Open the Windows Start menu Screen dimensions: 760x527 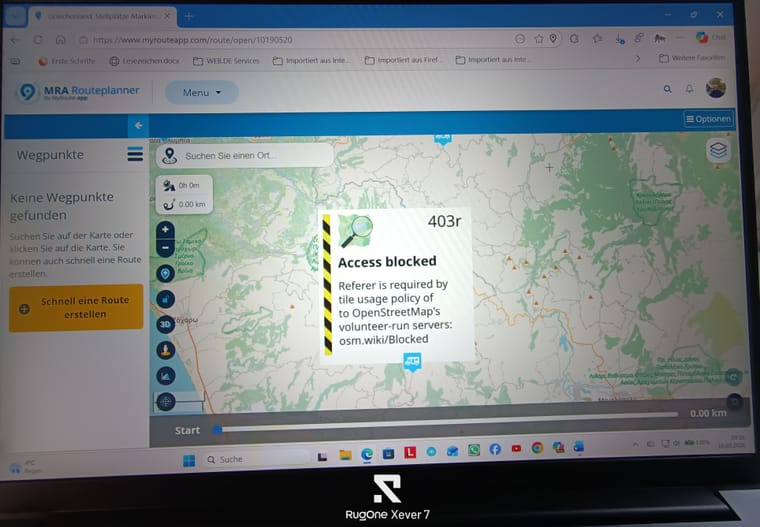[x=189, y=460]
